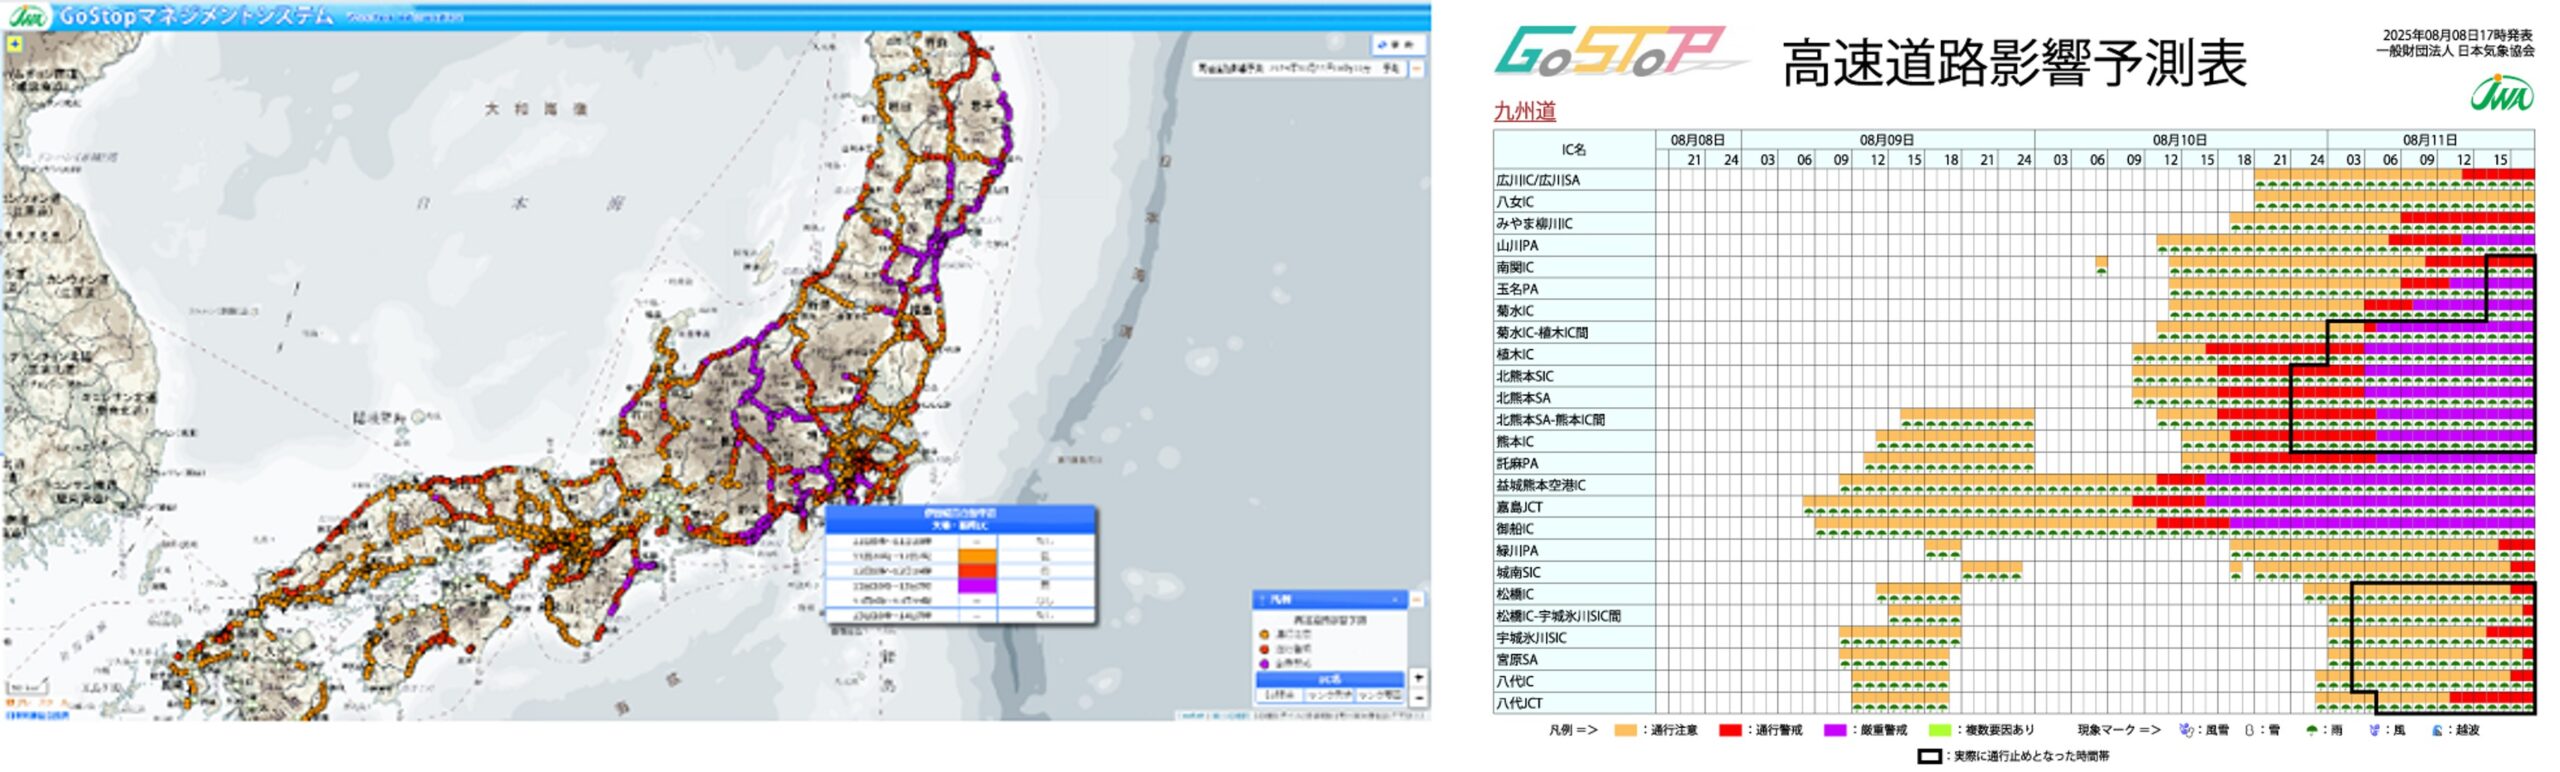Click the yellow map control icon at top-left
This screenshot has height=772, width=2560.
[x=14, y=44]
